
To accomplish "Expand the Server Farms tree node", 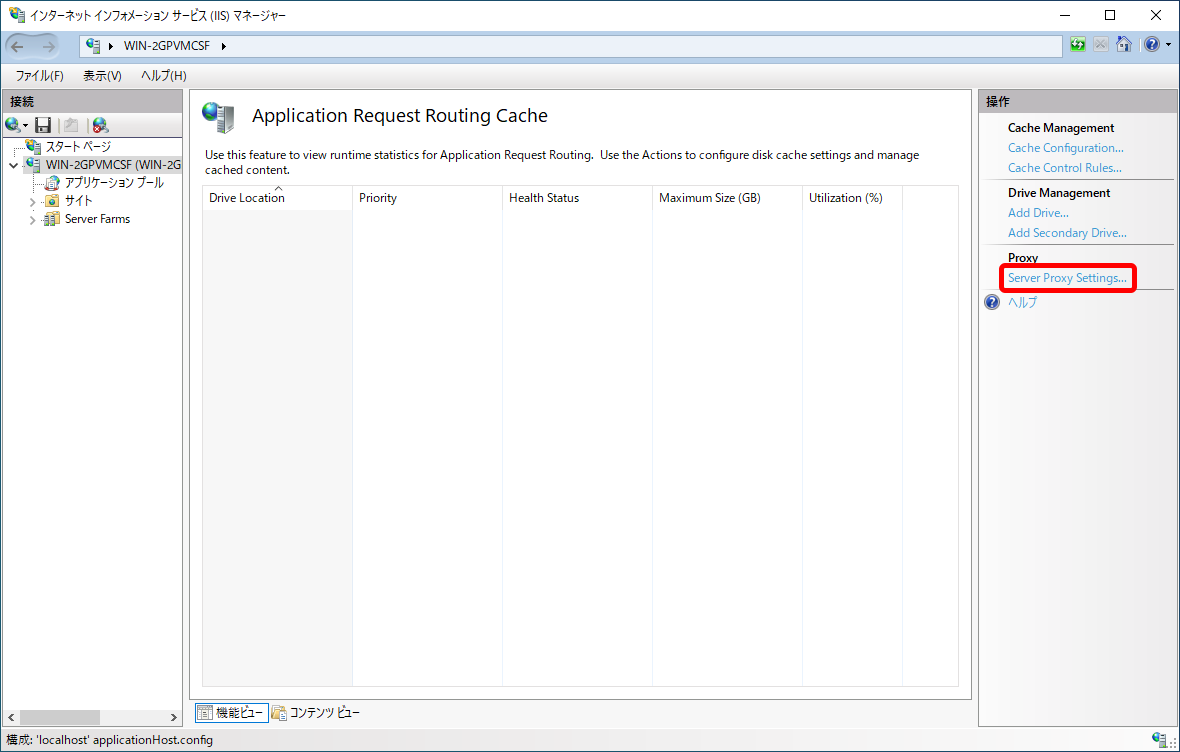I will point(32,220).
